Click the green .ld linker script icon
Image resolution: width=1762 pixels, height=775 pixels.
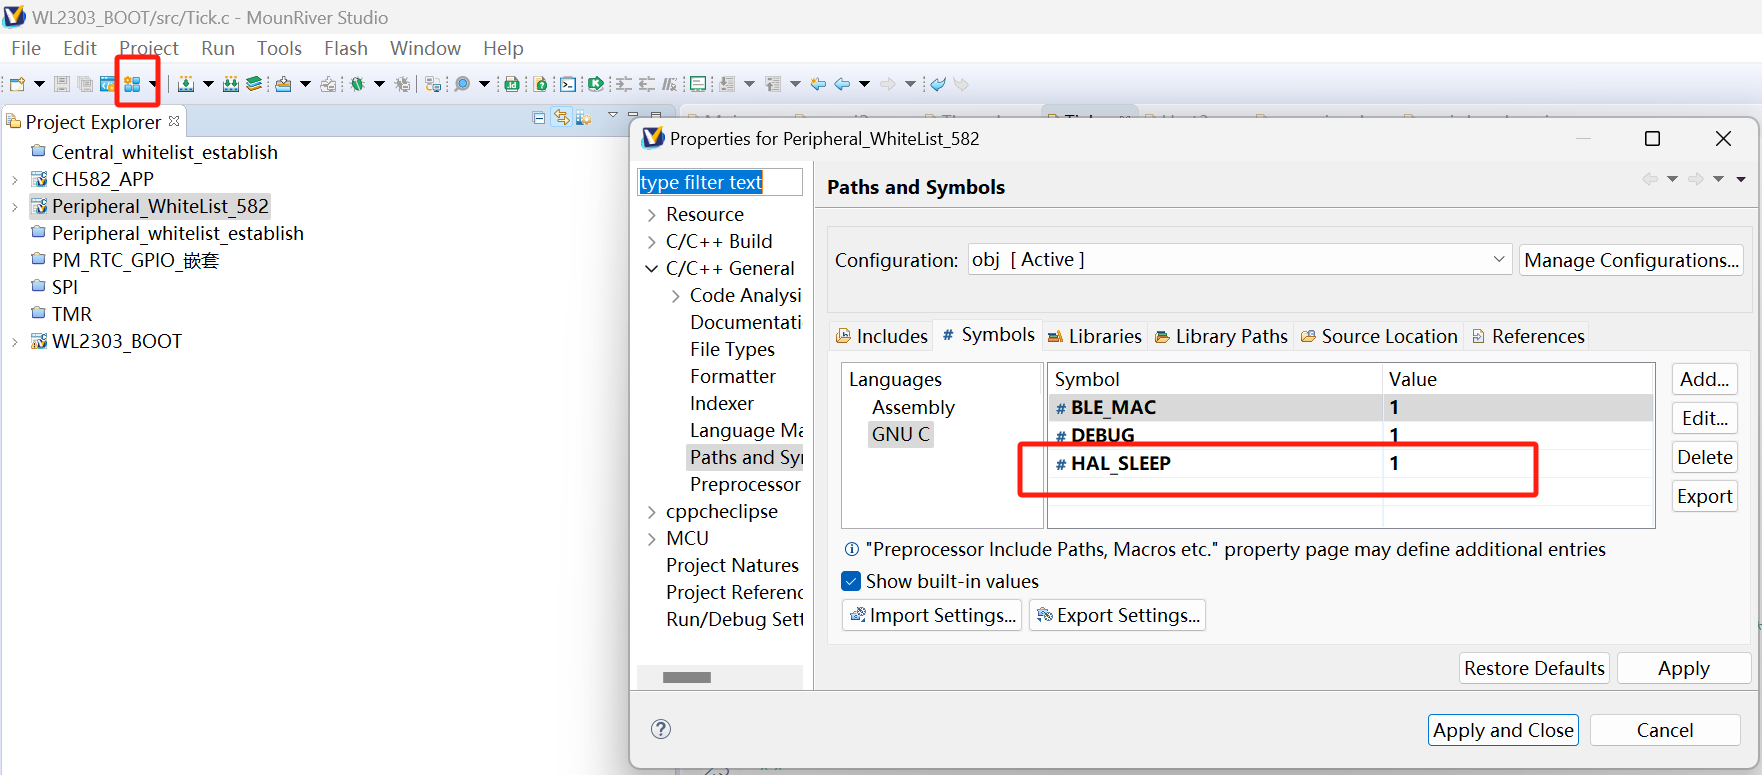click(511, 84)
